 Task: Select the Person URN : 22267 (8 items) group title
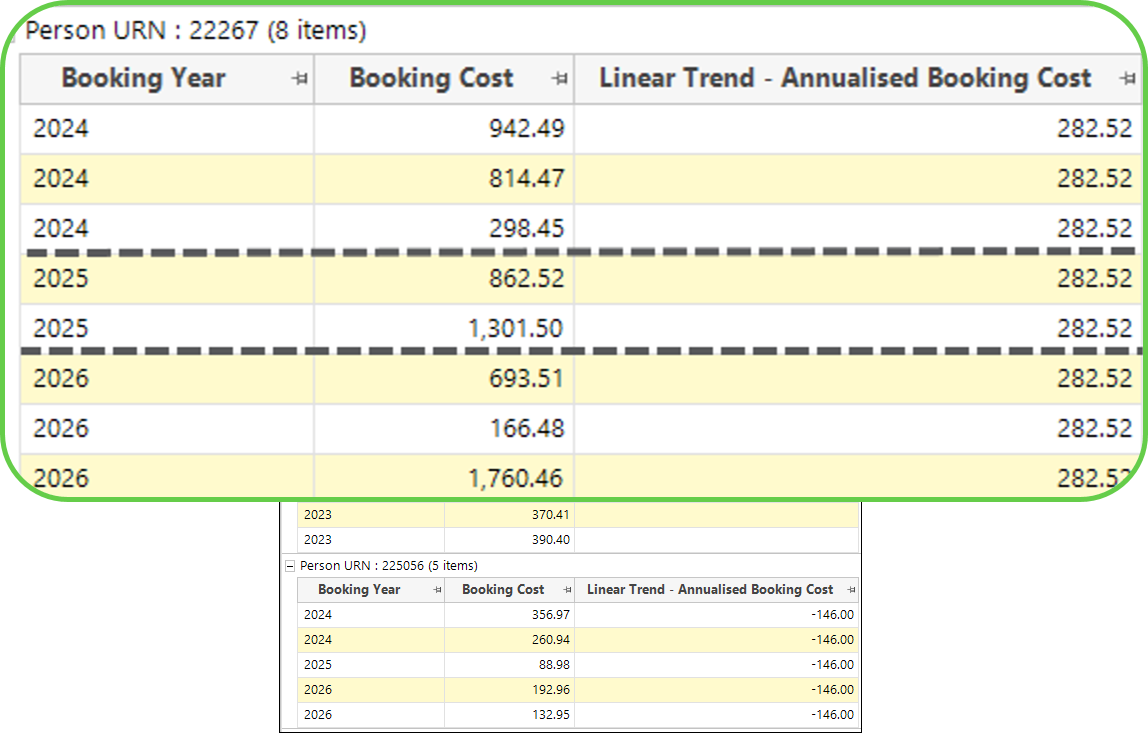click(195, 30)
